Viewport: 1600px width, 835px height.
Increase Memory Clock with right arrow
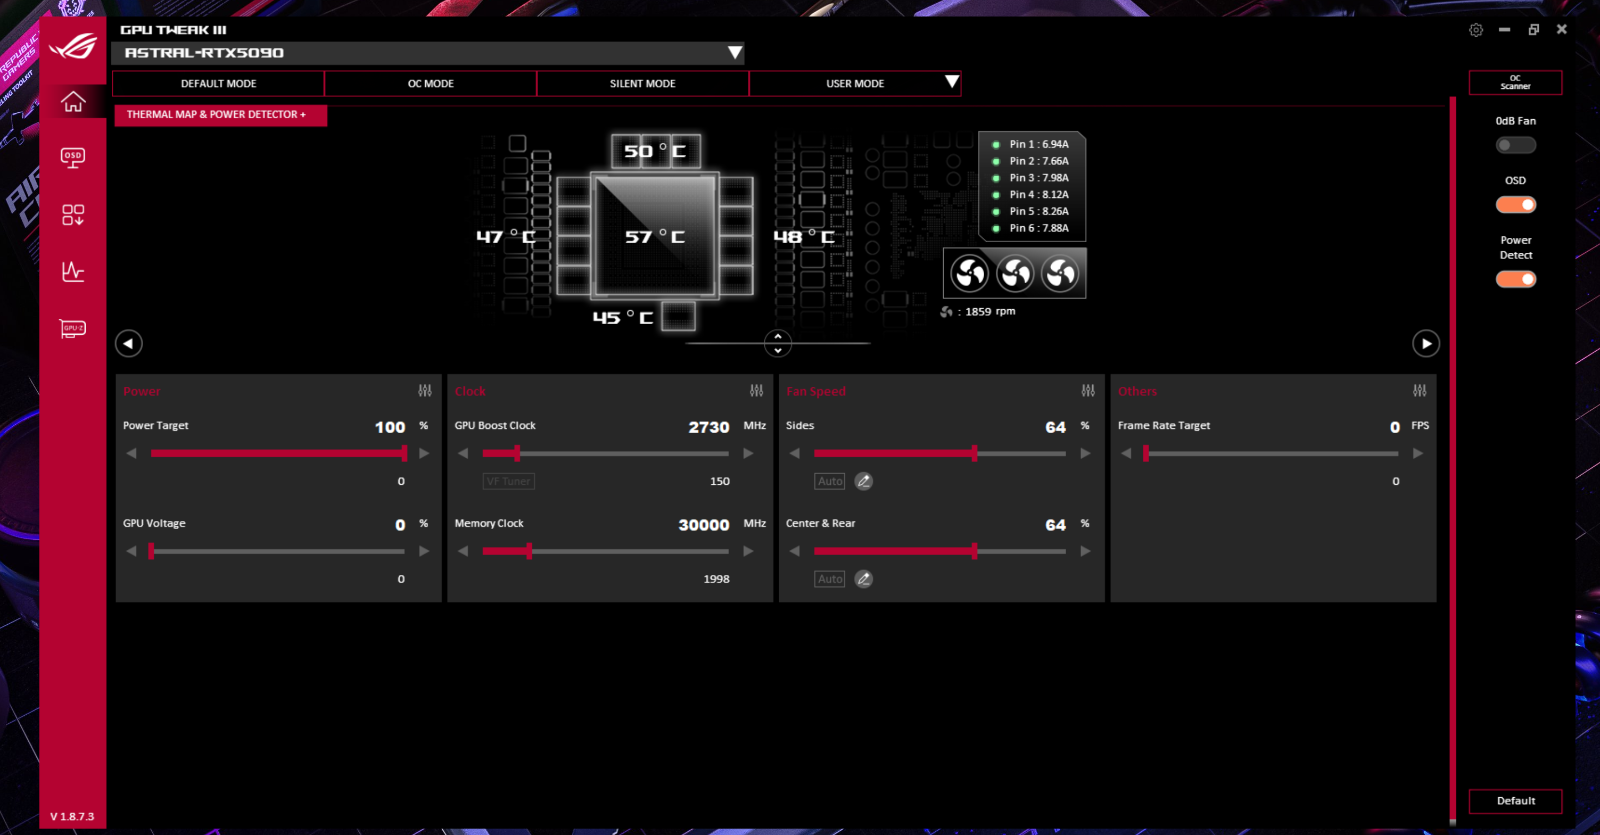coord(748,551)
